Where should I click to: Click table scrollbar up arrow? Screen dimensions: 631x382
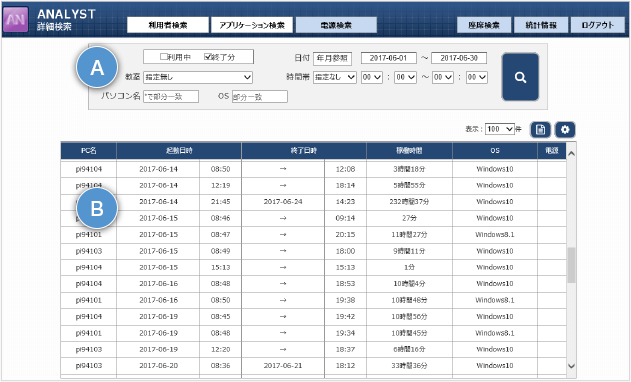point(571,153)
